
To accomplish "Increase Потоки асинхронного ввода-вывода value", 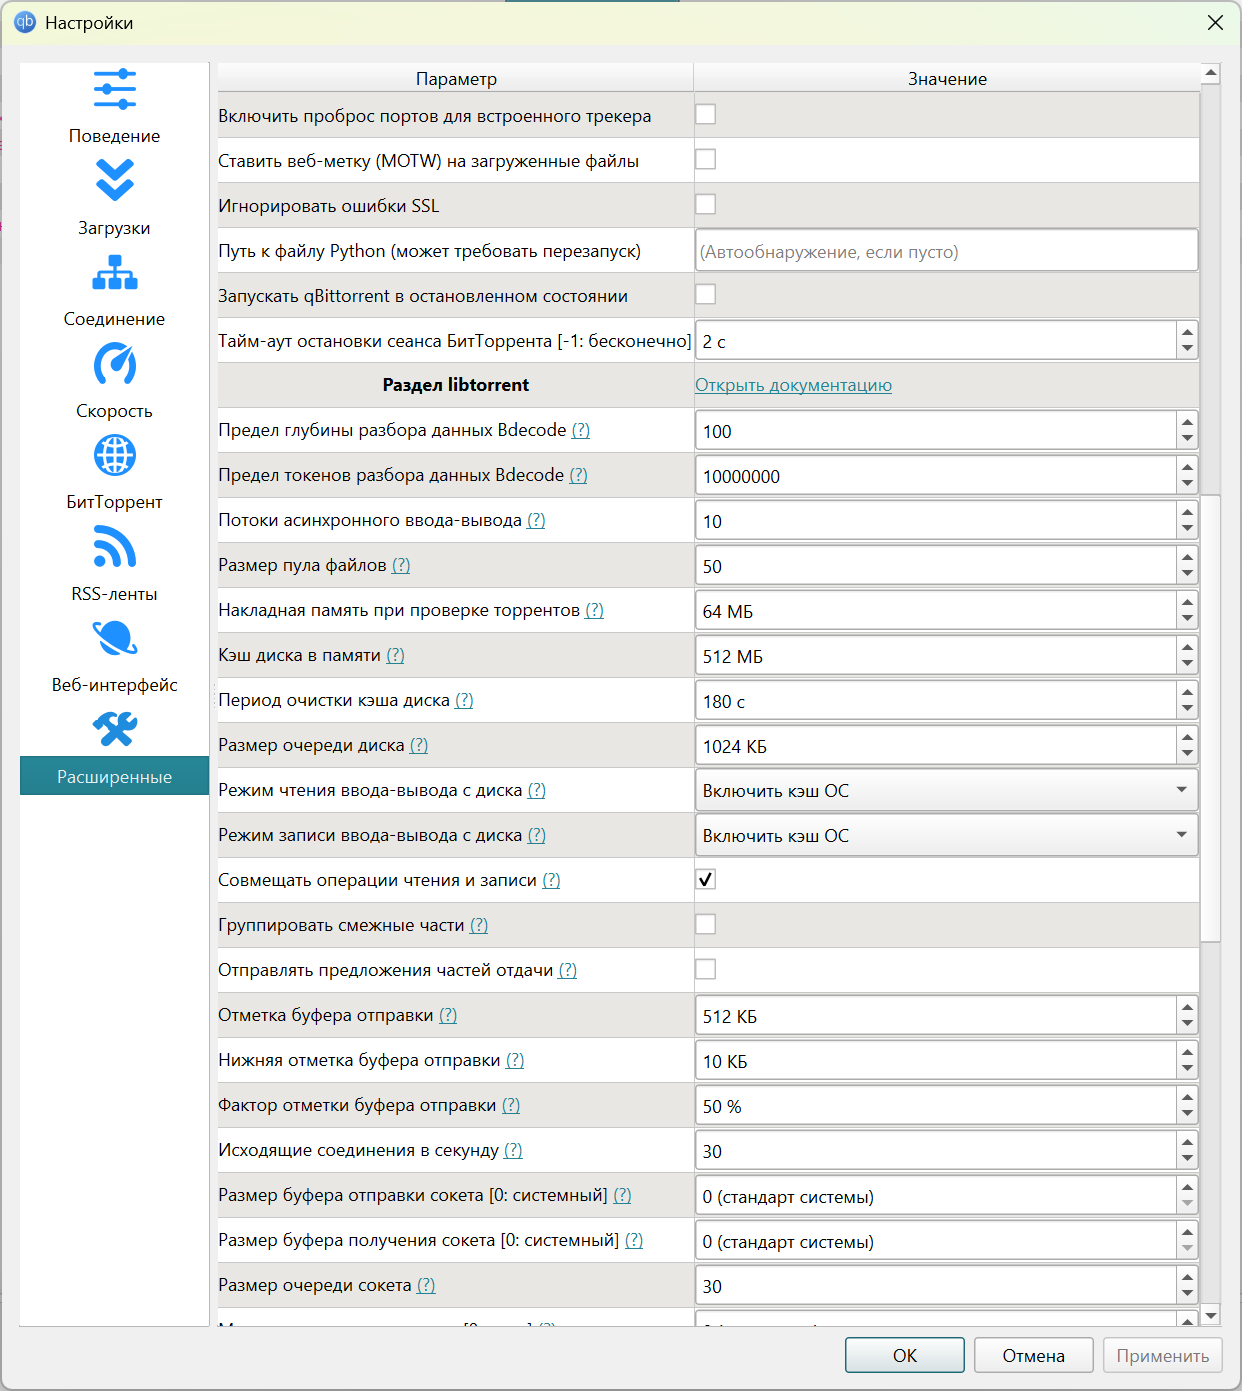I will 1187,512.
